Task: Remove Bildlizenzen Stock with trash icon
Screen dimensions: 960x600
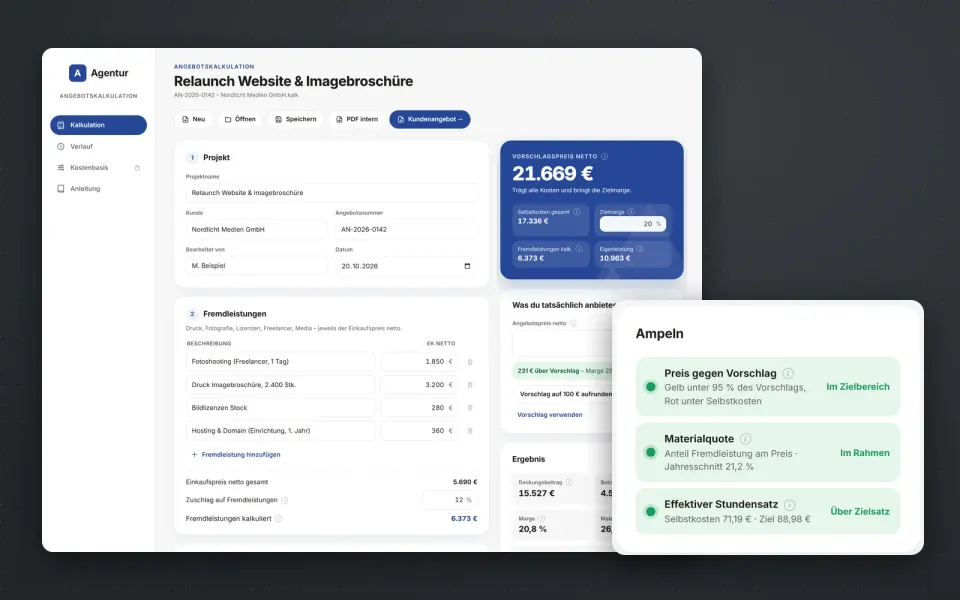Action: 470,408
